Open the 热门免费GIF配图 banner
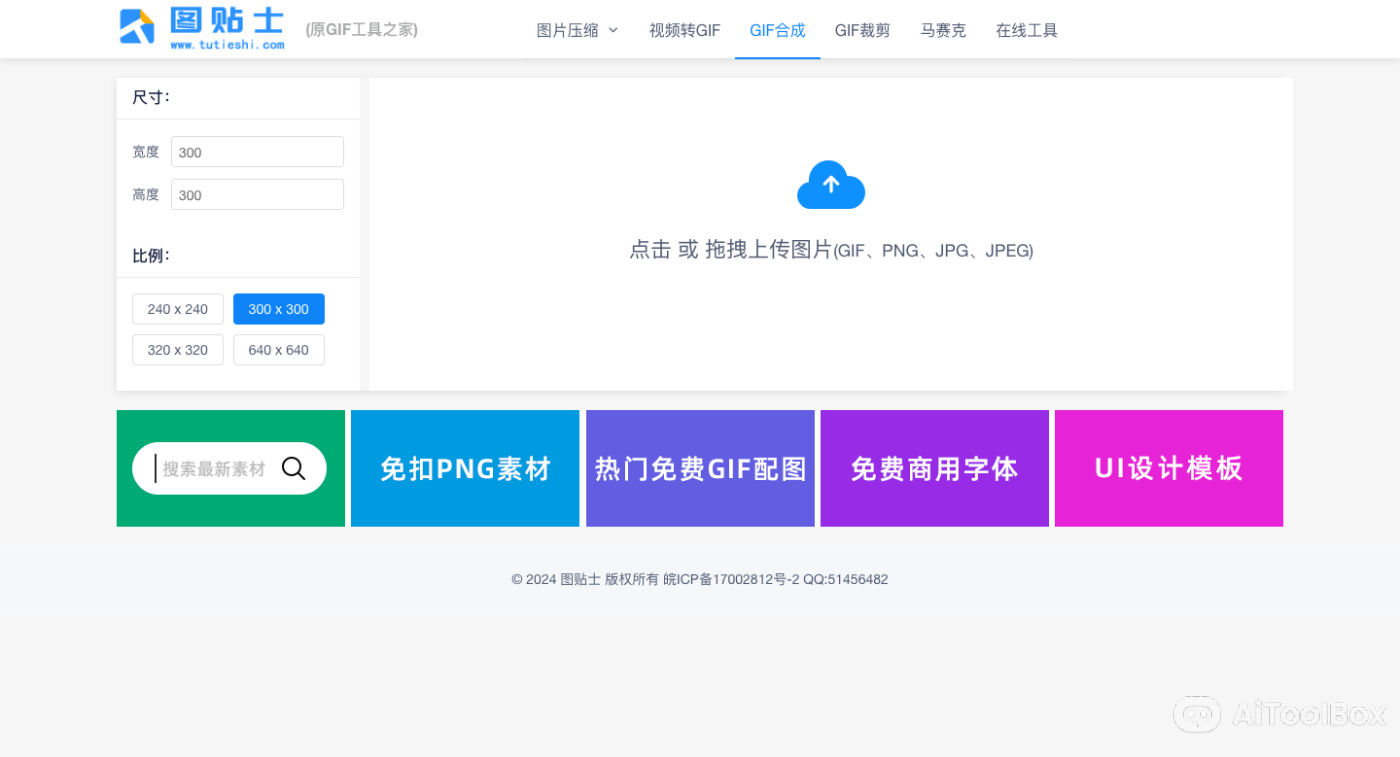The image size is (1400, 757). click(699, 468)
